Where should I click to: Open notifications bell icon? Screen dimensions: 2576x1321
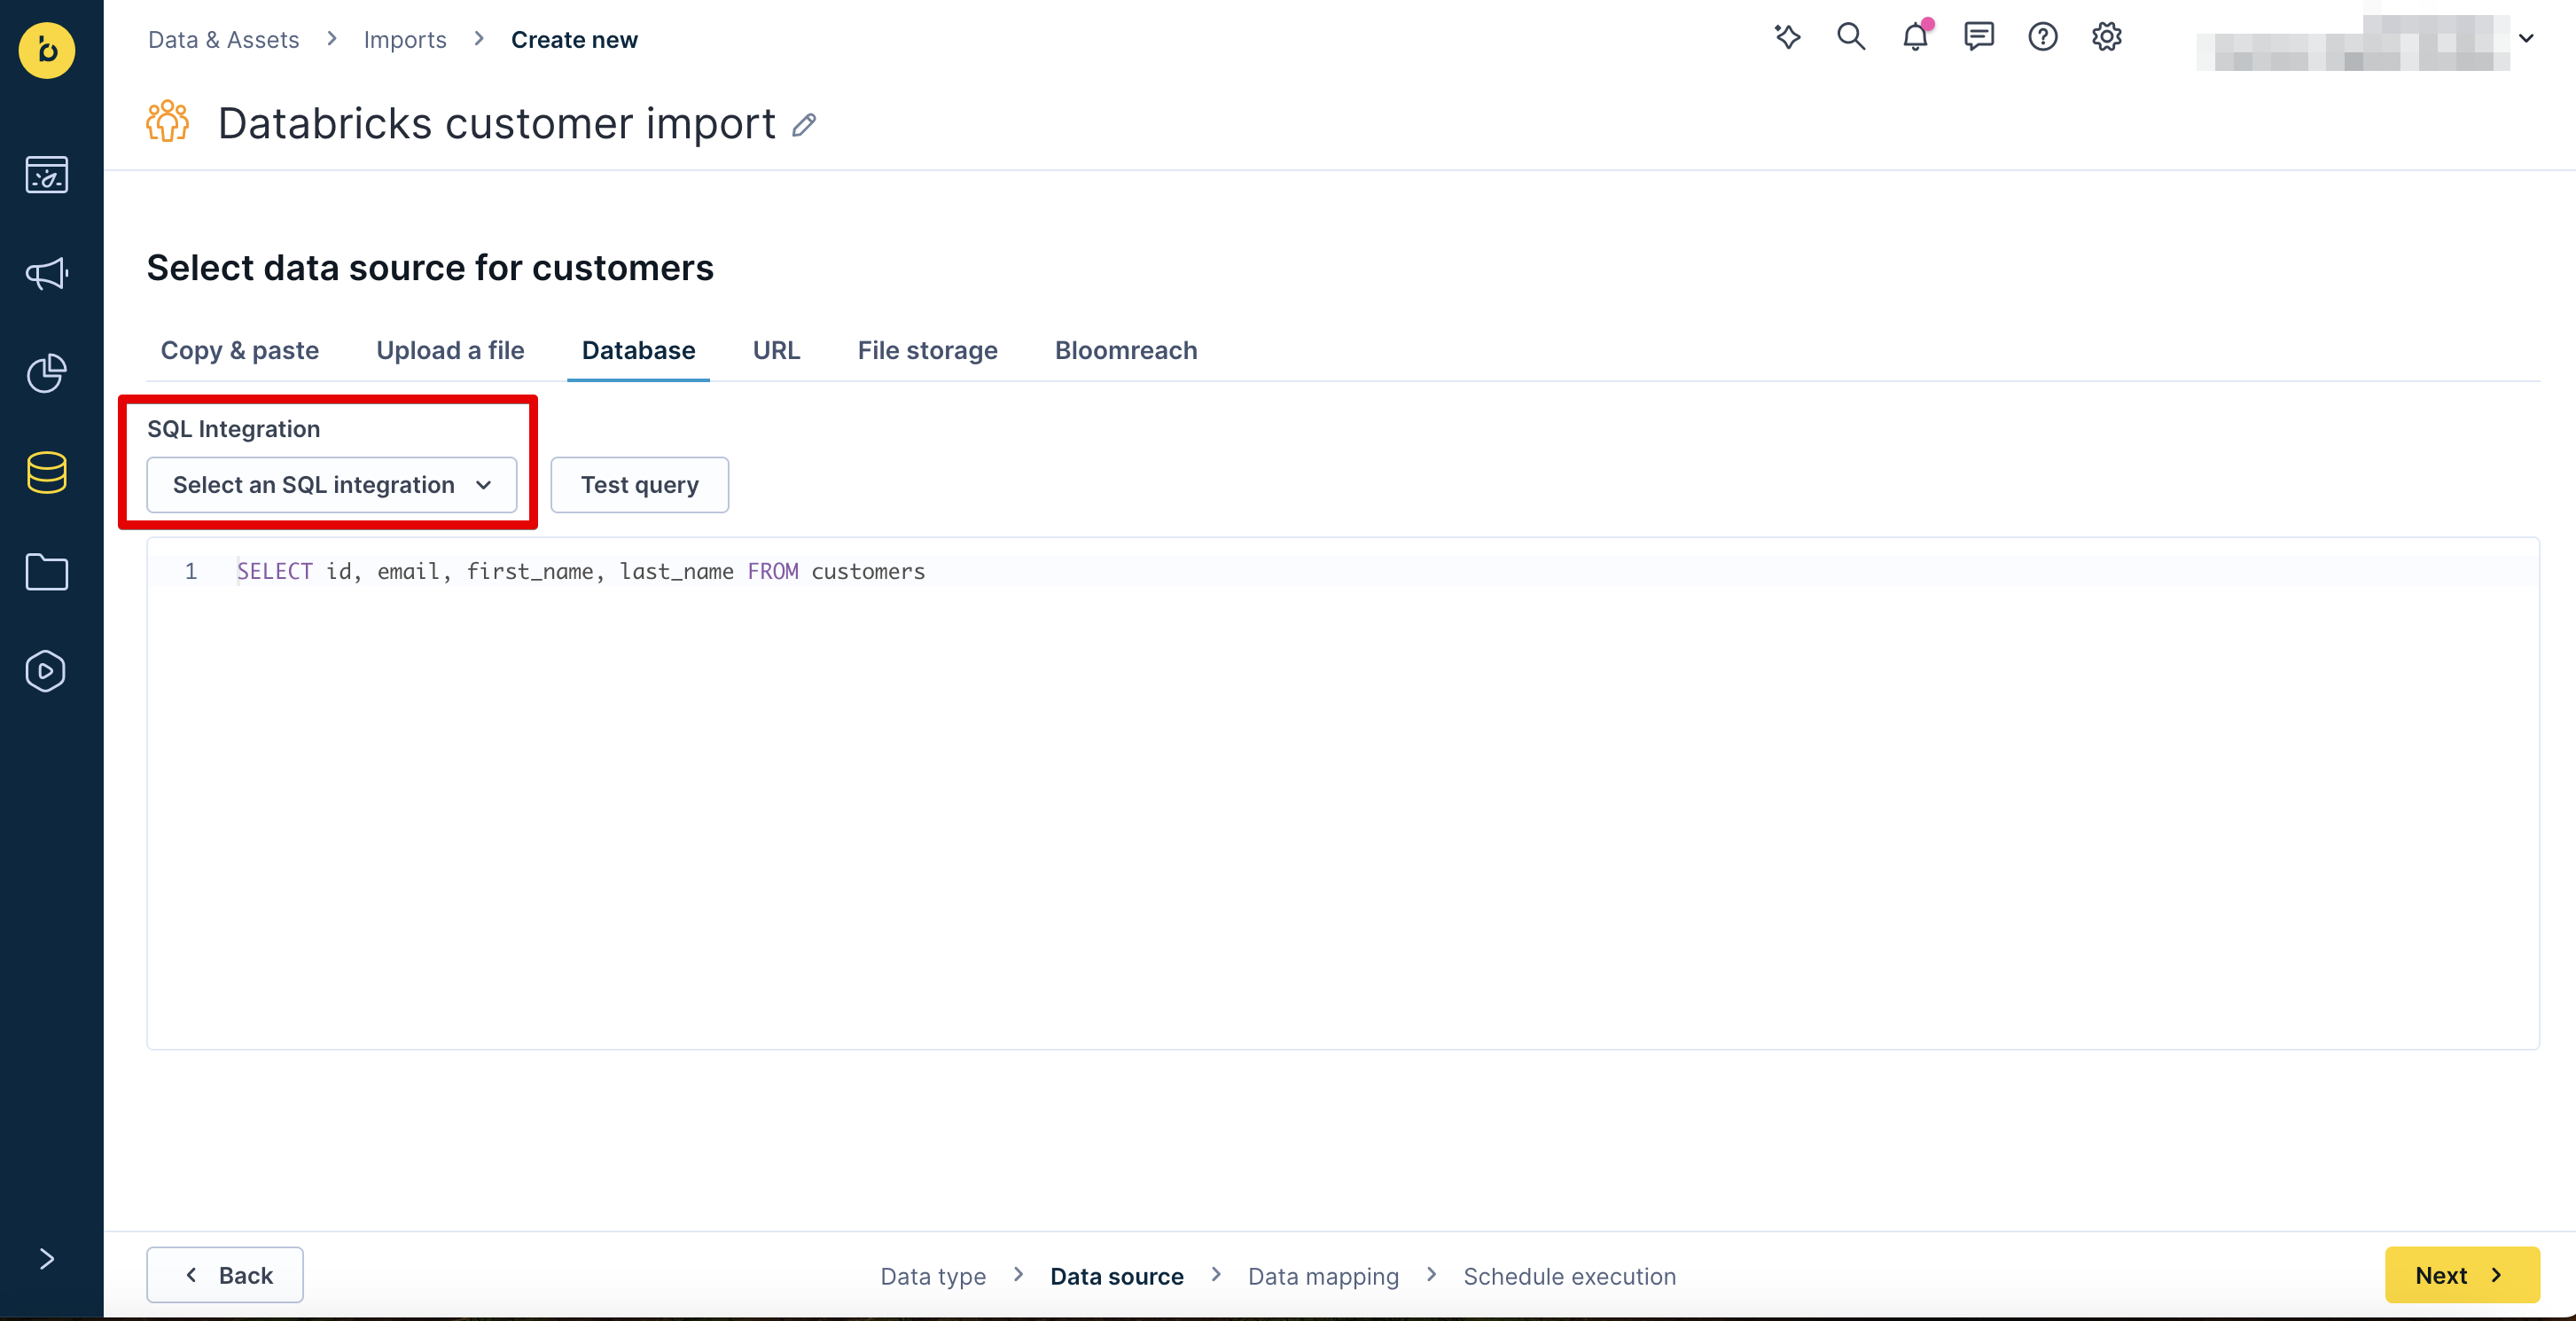coord(1915,38)
